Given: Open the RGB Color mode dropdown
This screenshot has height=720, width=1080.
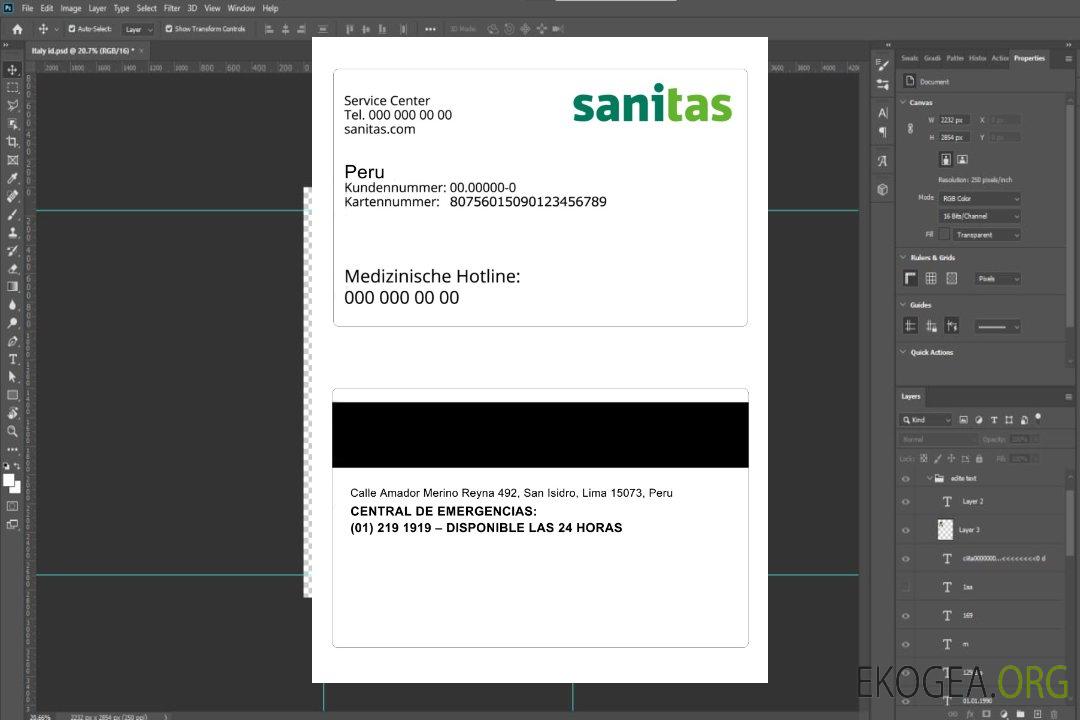Looking at the screenshot, I should (979, 198).
